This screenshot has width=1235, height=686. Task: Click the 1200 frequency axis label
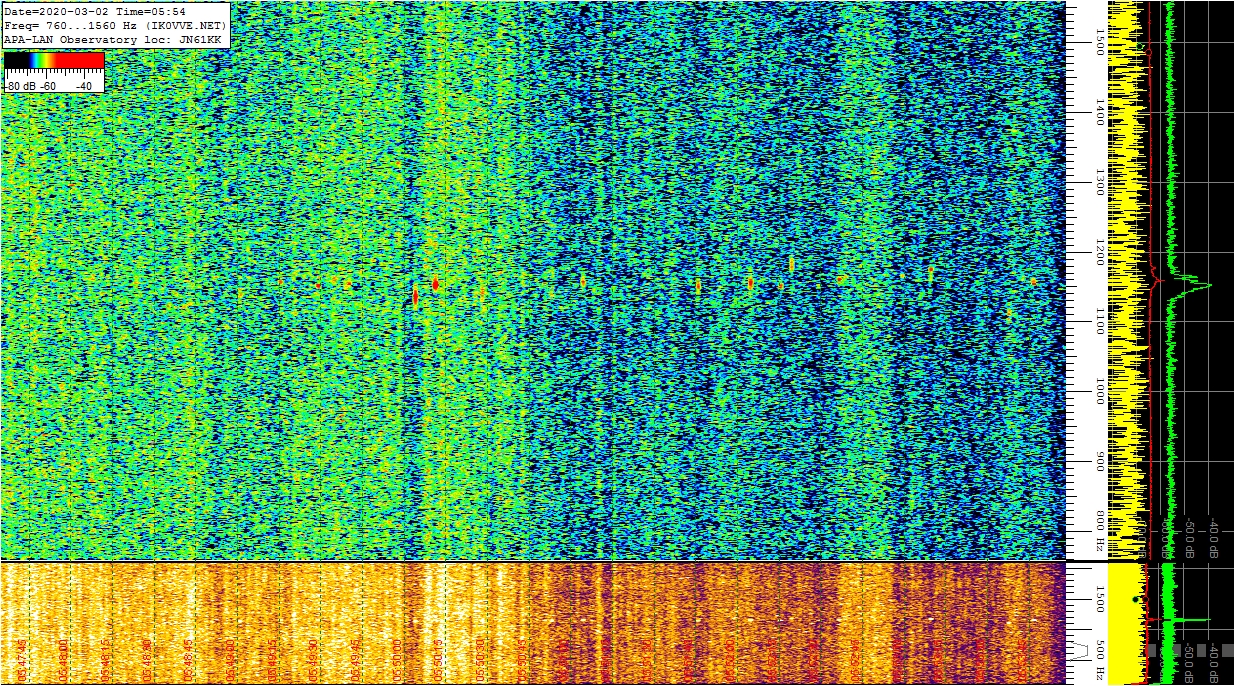[x=1099, y=251]
